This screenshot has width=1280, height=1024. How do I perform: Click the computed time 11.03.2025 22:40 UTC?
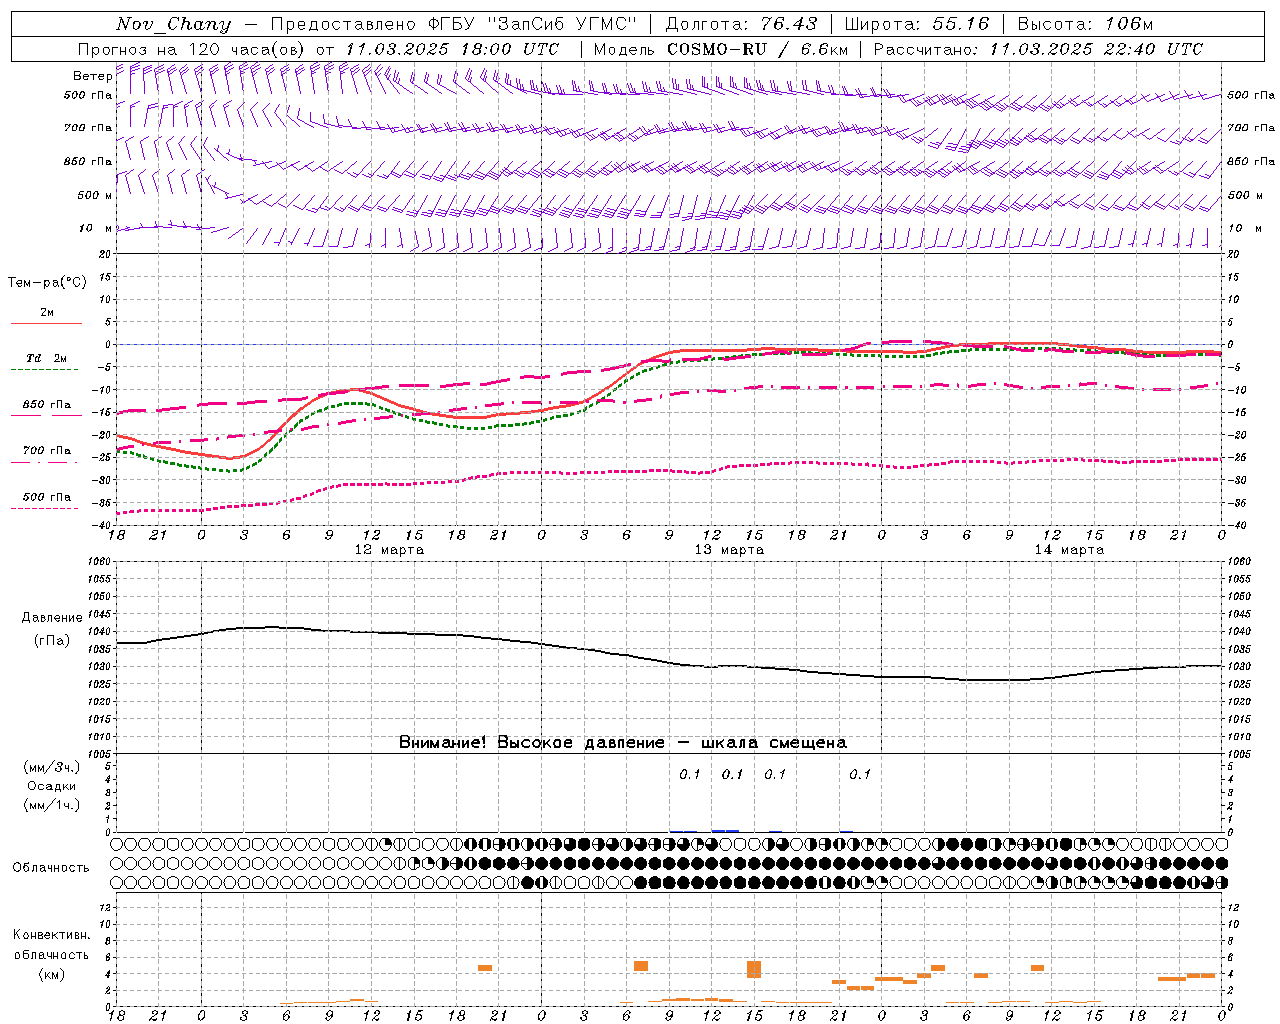point(1096,49)
